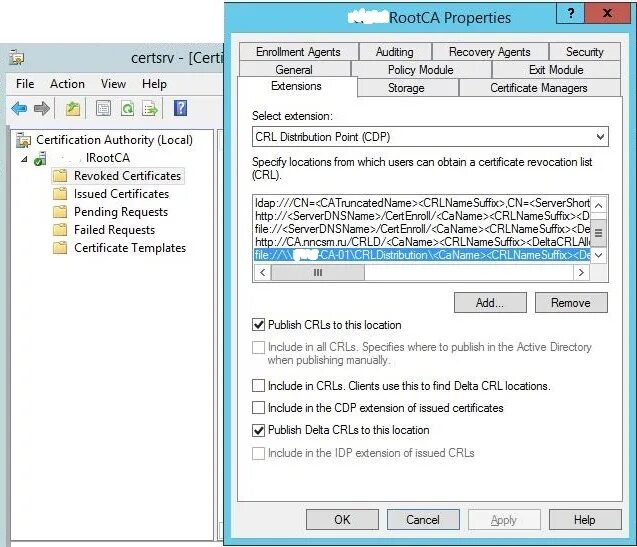Check Include in CRLs for Delta CRL locations

[258, 385]
